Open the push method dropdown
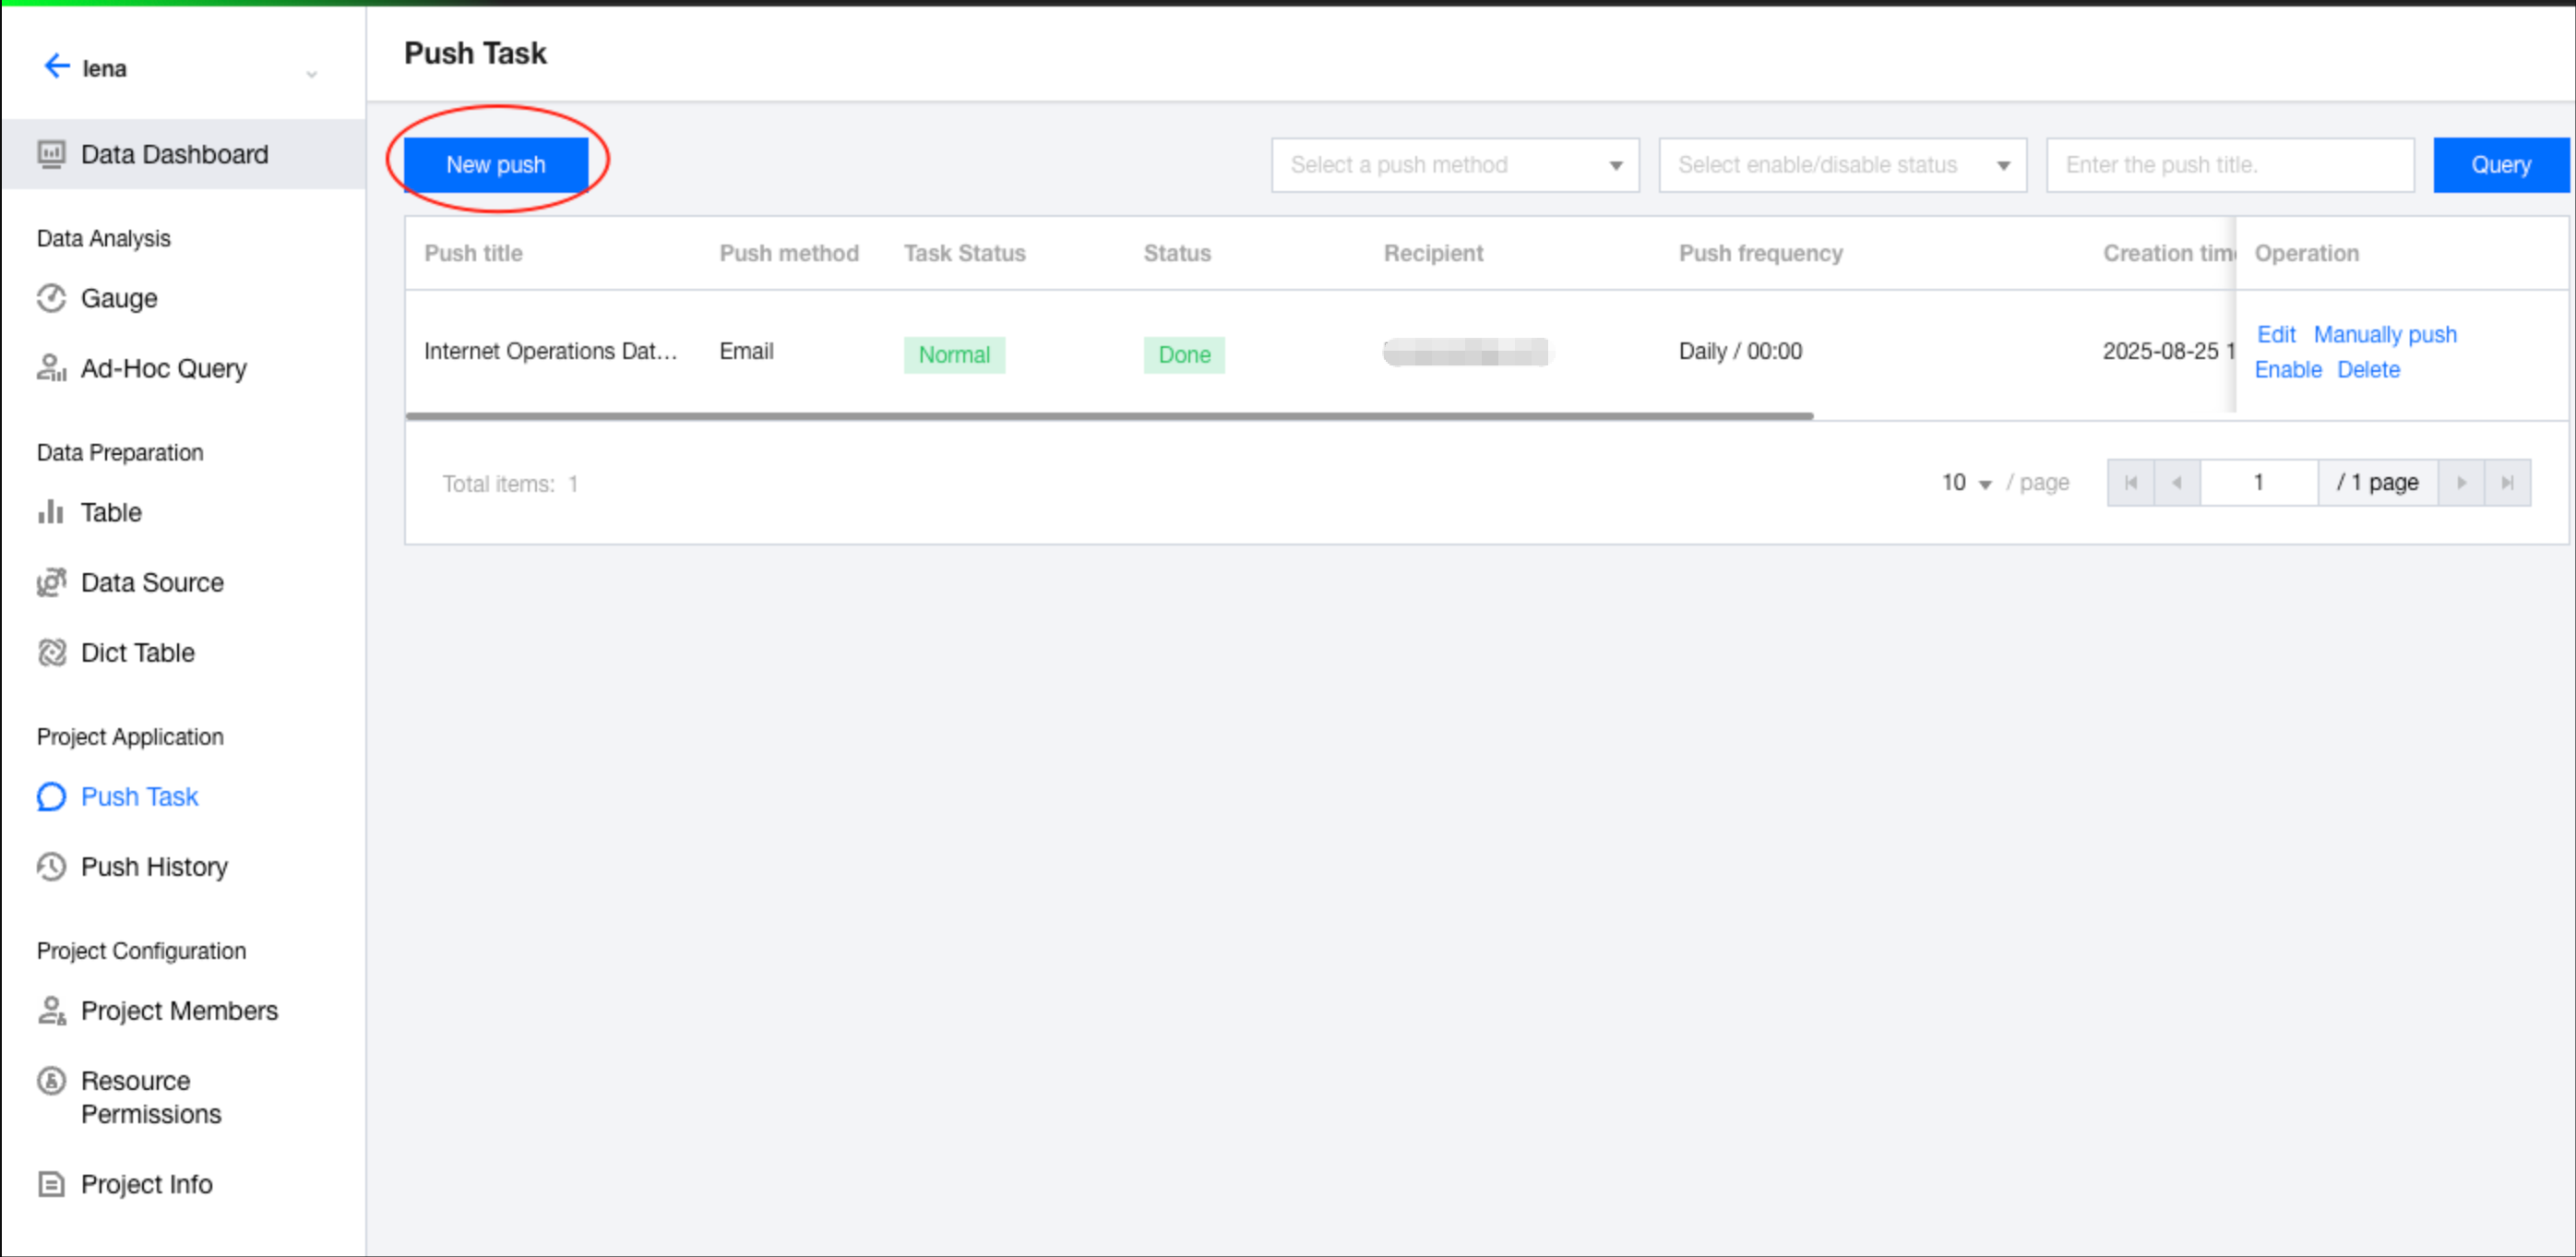 [x=1454, y=165]
